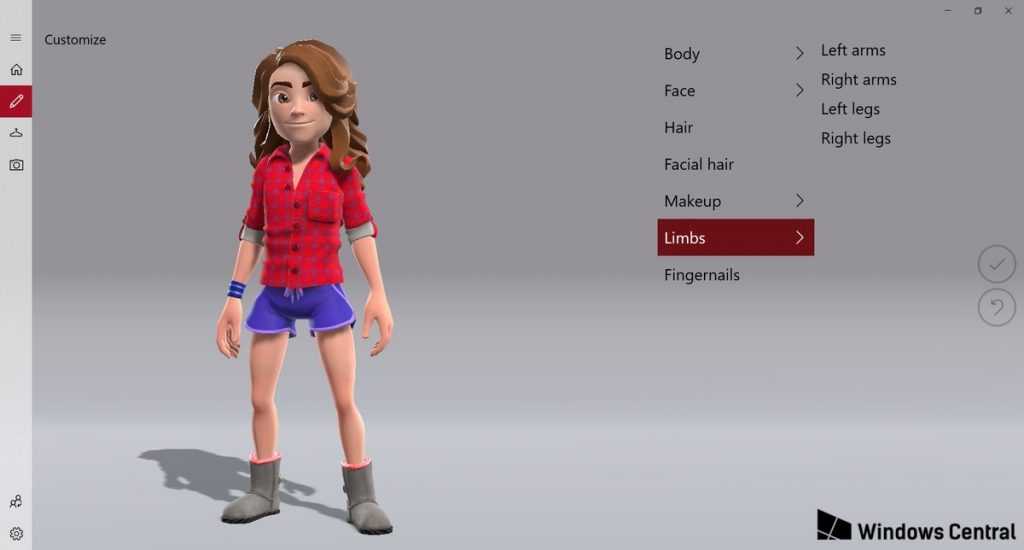
Task: Pick the Right arms option
Action: click(858, 80)
